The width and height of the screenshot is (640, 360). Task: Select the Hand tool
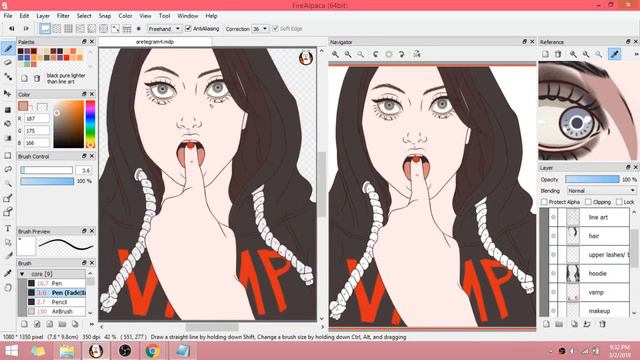pyautogui.click(x=8, y=288)
